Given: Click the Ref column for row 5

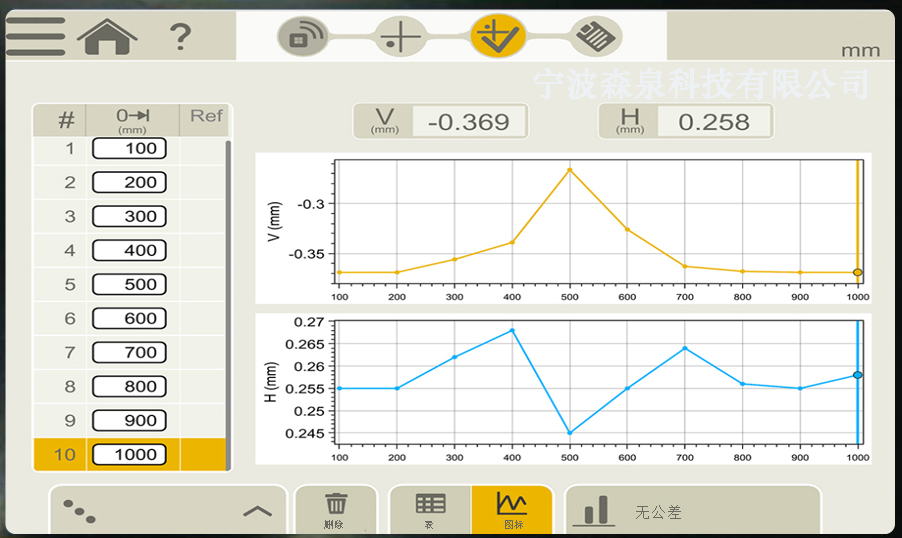Looking at the screenshot, I should (x=203, y=285).
